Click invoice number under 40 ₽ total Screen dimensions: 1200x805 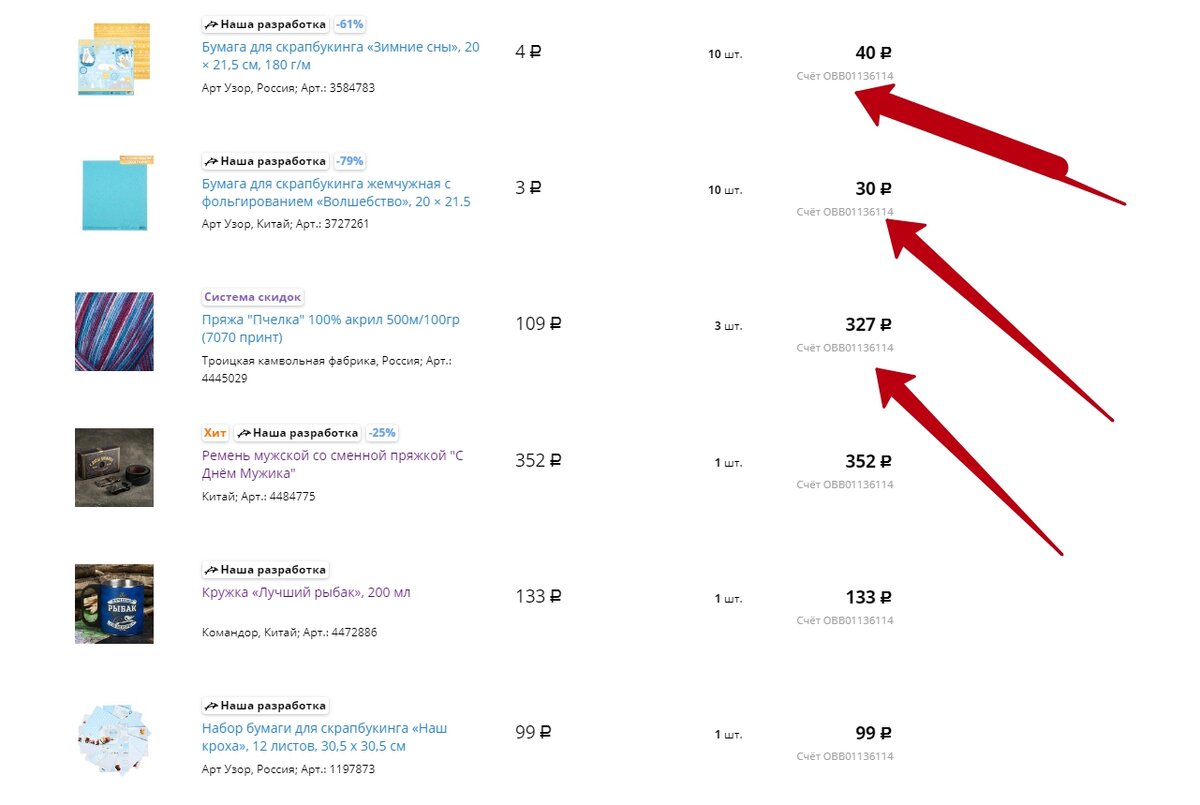845,76
